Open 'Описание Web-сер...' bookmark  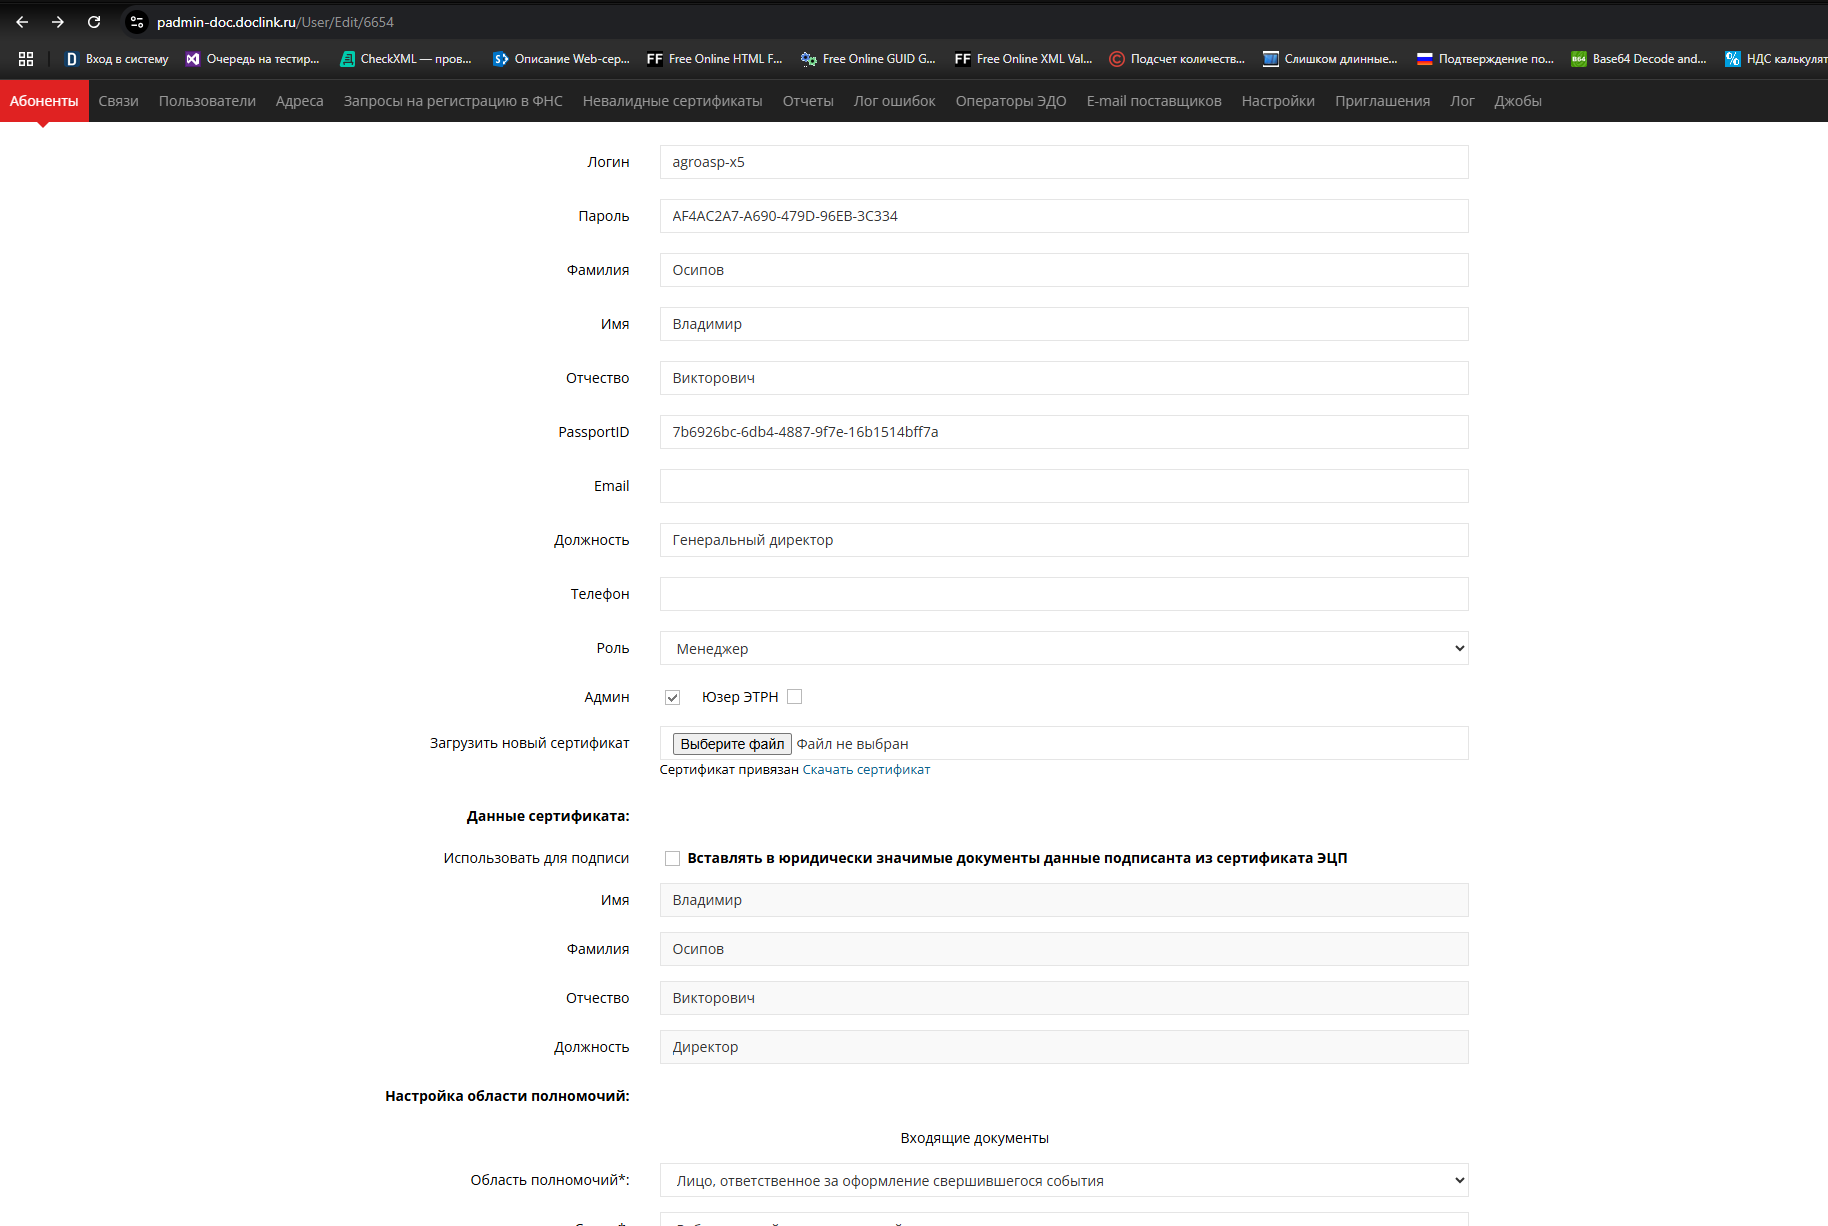pos(561,59)
